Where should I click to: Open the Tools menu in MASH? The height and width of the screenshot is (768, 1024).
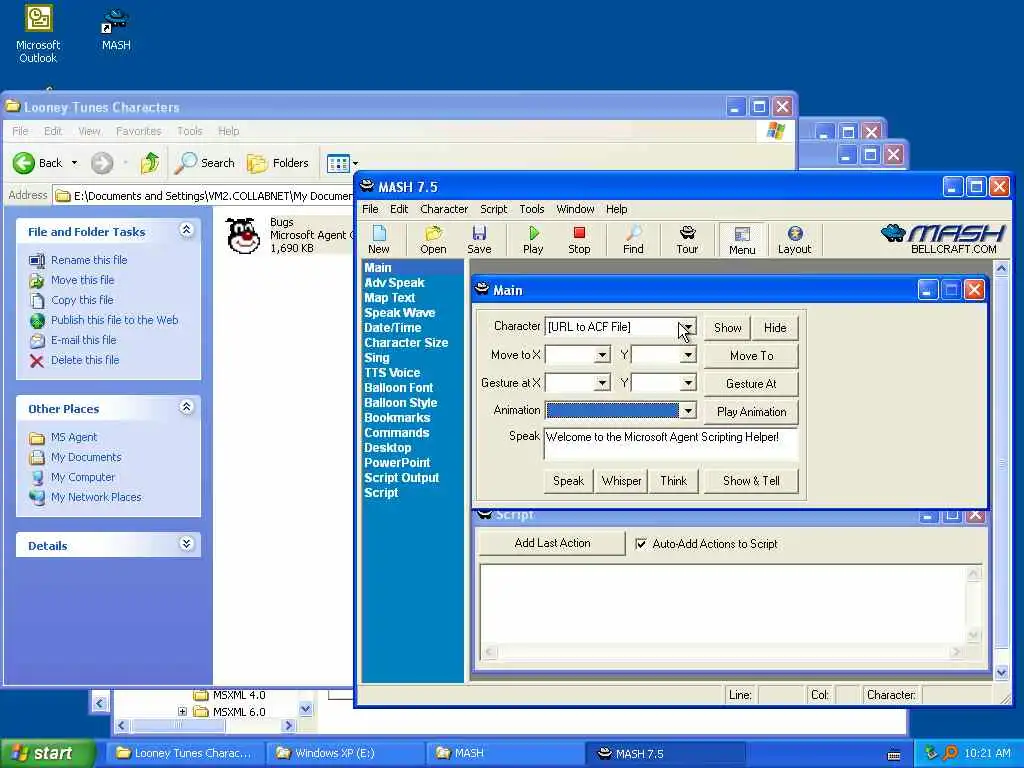532,209
